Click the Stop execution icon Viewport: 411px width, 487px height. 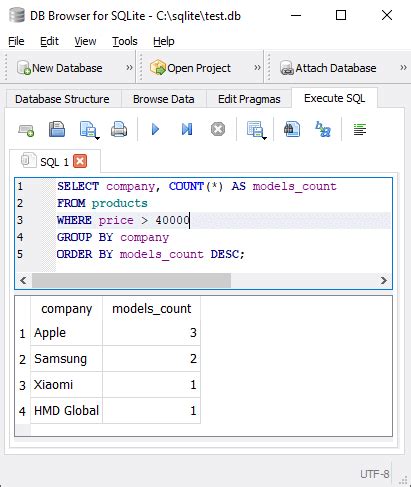(218, 129)
